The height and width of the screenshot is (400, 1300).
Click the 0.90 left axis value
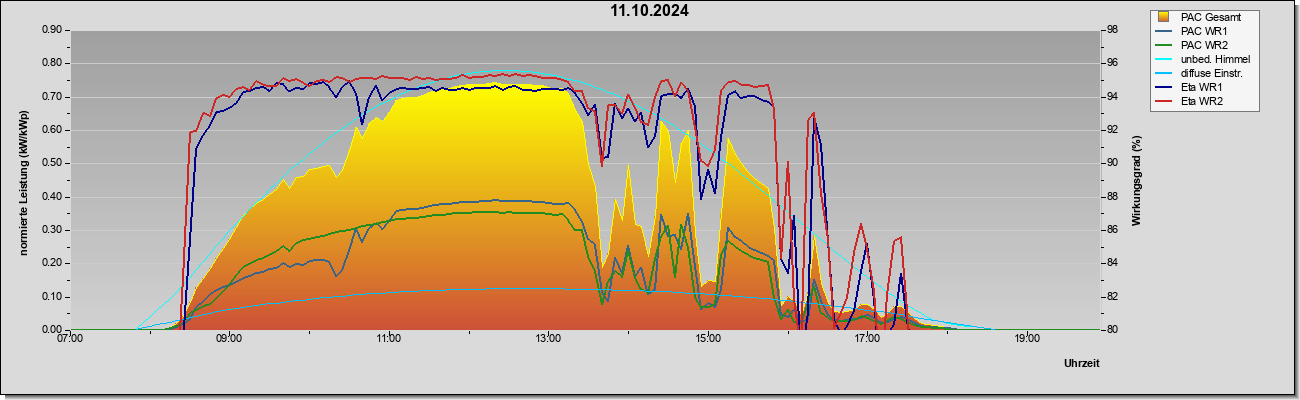[x=53, y=30]
